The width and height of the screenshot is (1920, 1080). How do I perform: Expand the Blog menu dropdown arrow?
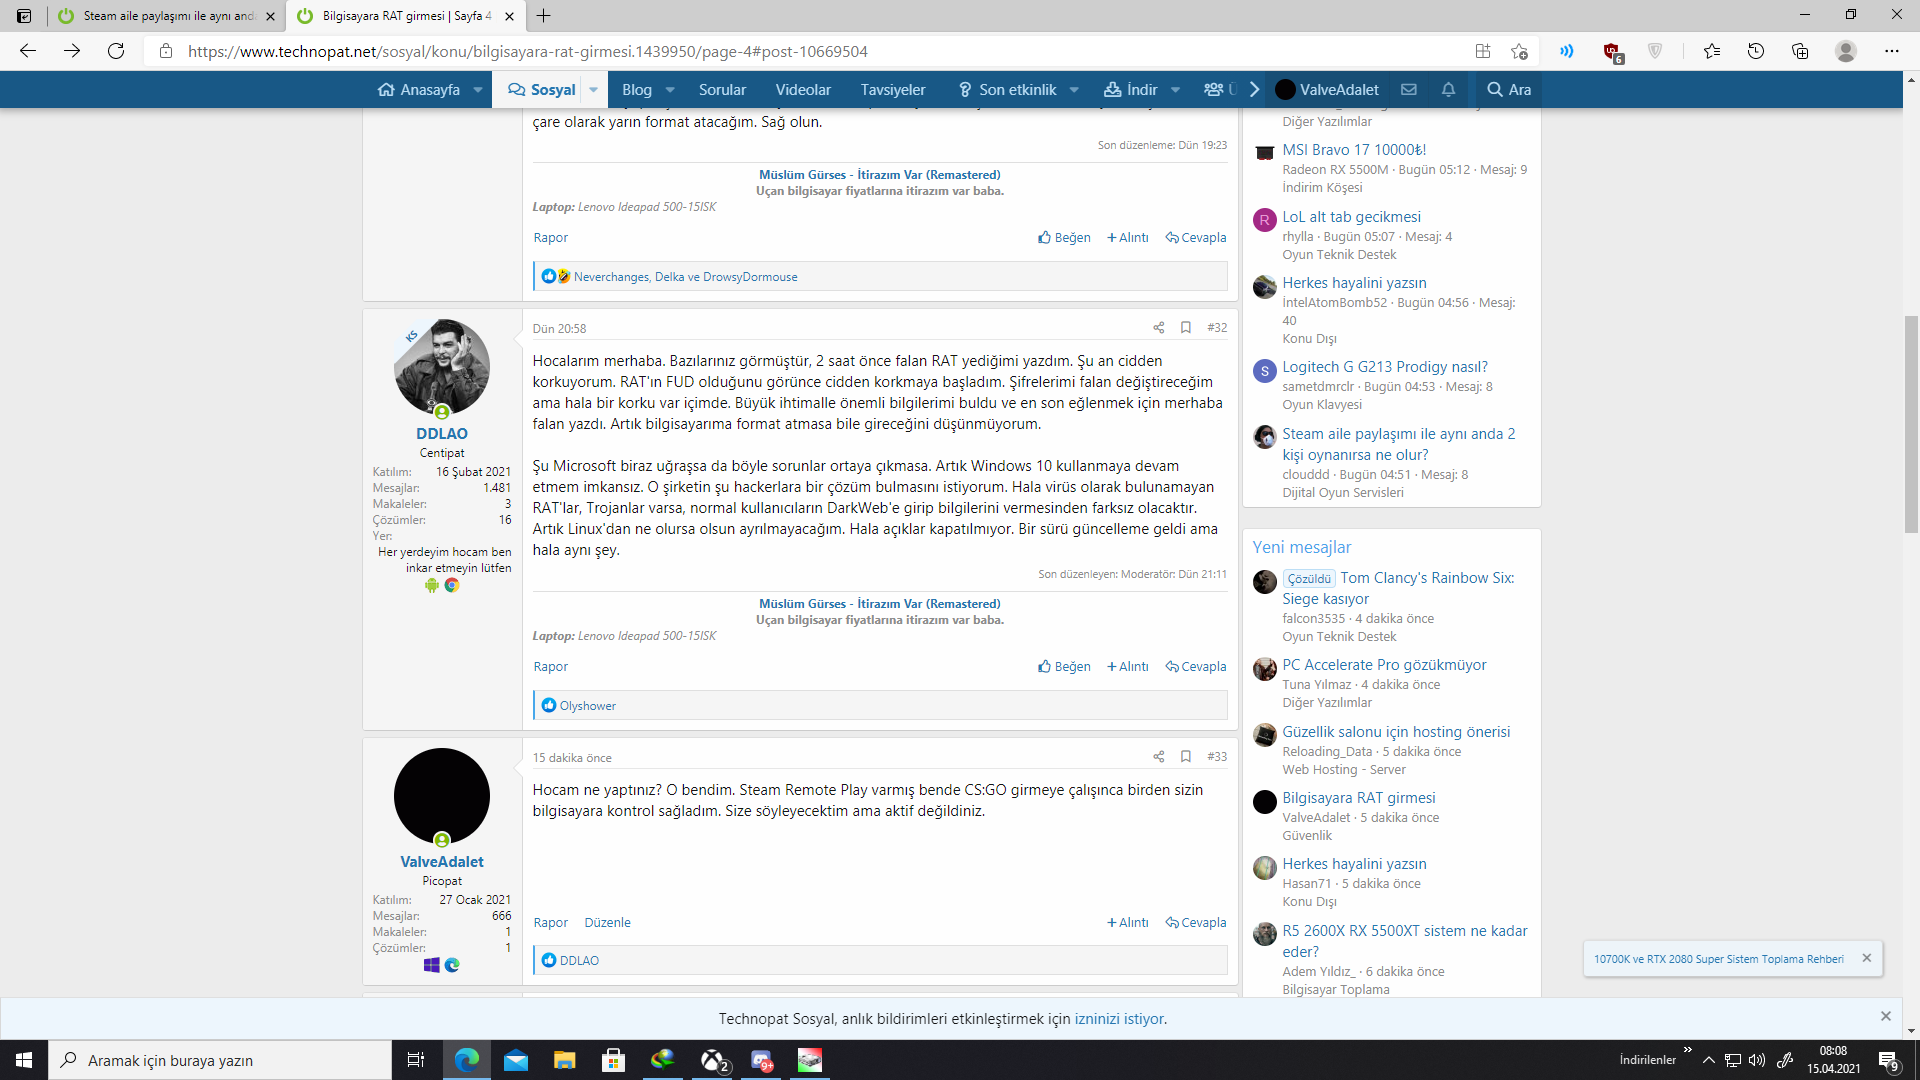click(670, 90)
